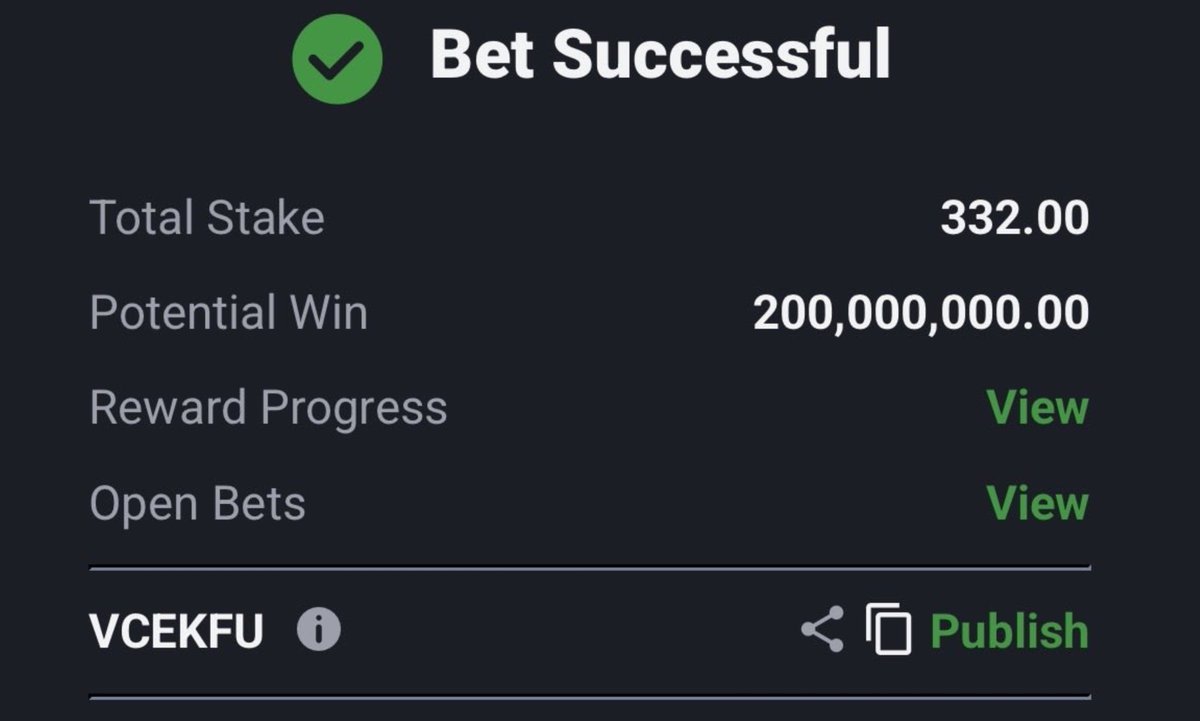This screenshot has height=721, width=1200.
Task: Tap the share icon for booking code
Action: (822, 630)
